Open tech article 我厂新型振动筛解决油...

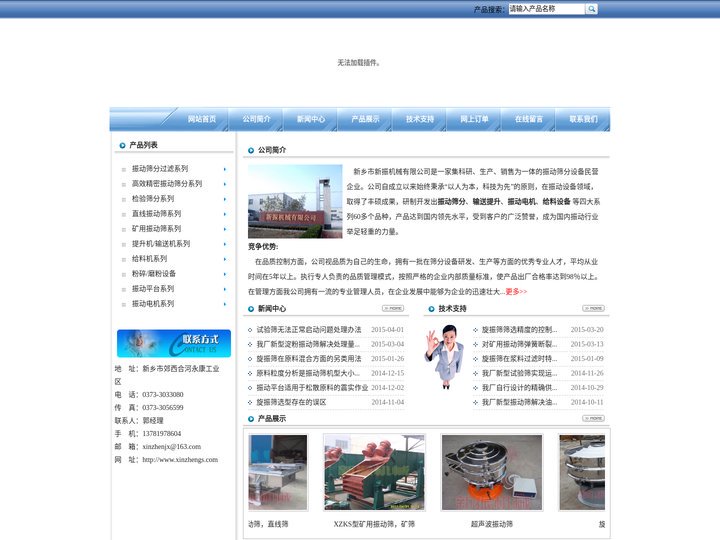(519, 402)
